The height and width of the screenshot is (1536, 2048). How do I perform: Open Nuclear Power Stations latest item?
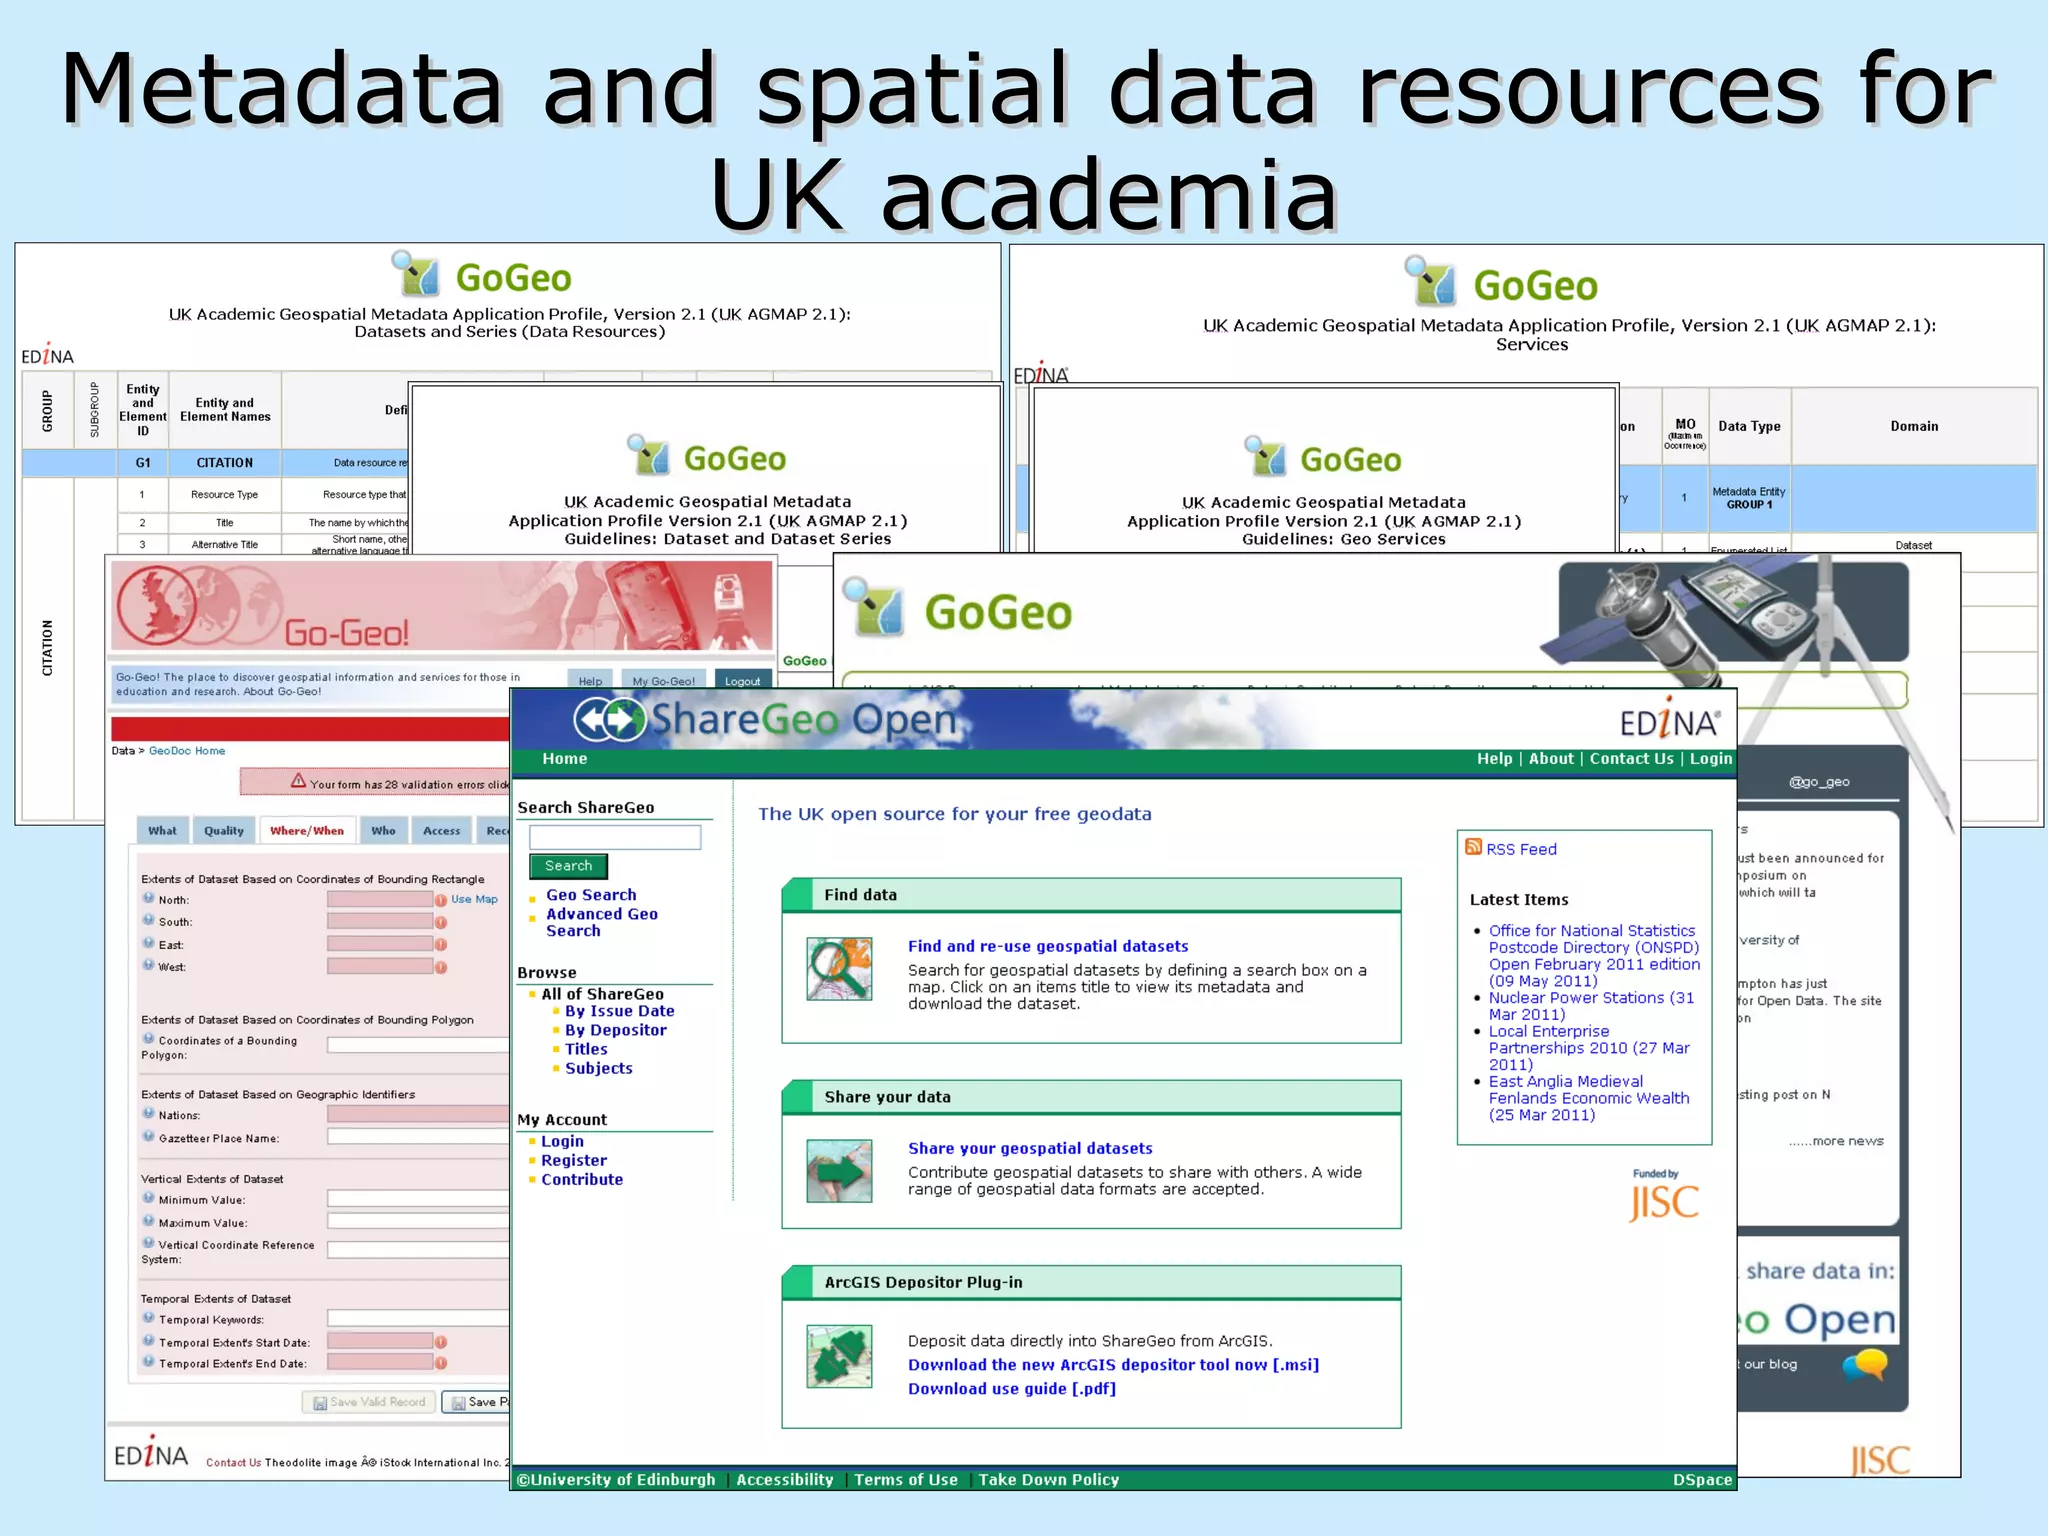[1591, 1006]
